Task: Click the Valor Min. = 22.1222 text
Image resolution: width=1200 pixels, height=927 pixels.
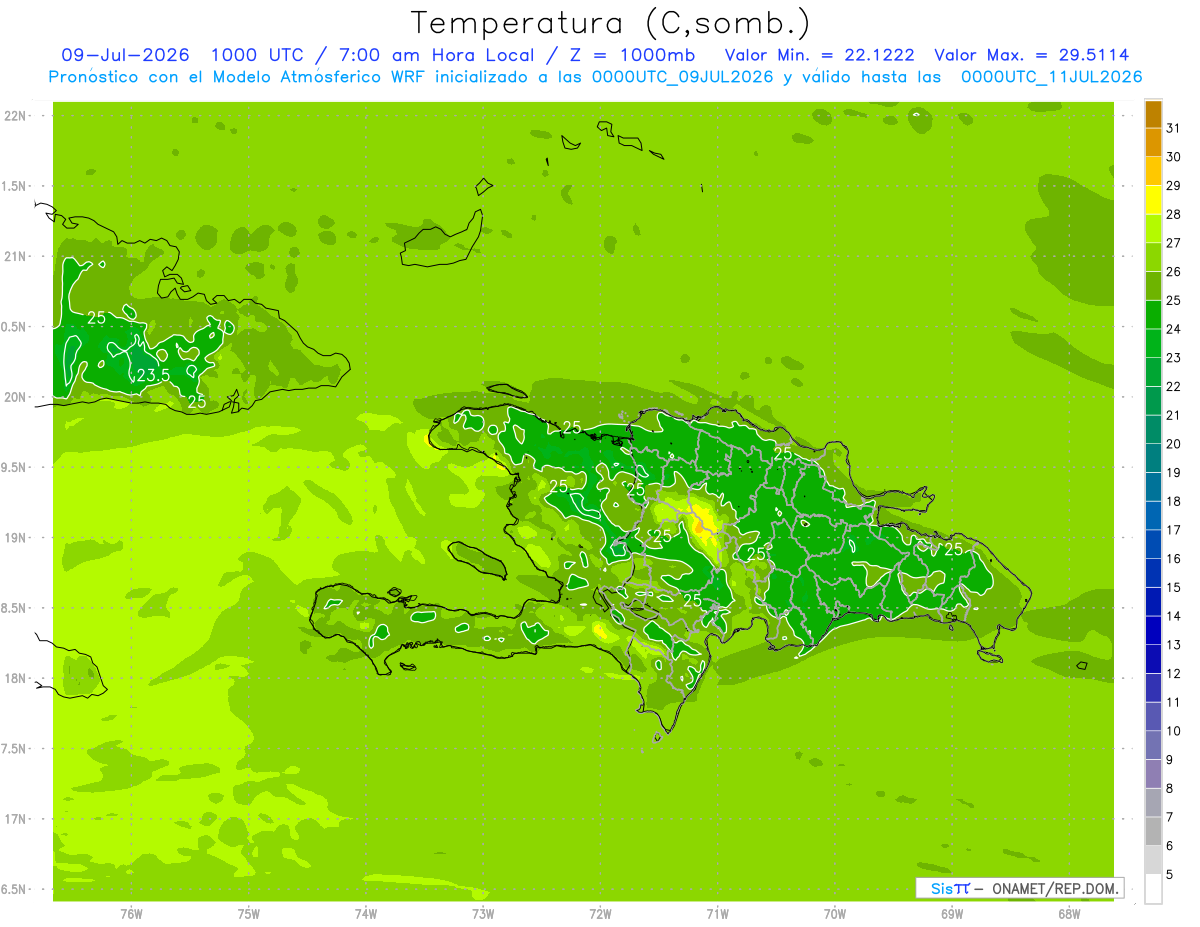Action: 819,55
